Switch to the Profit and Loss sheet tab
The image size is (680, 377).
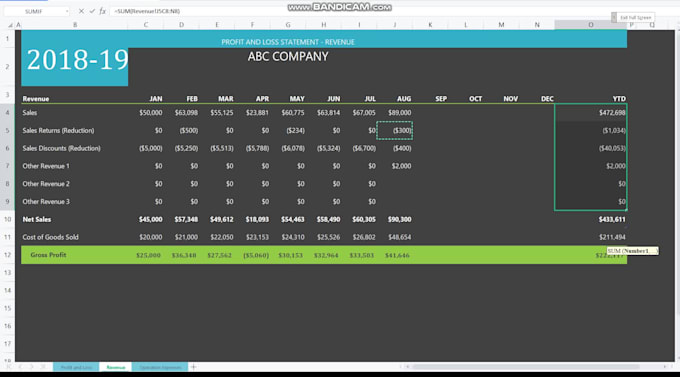click(76, 367)
